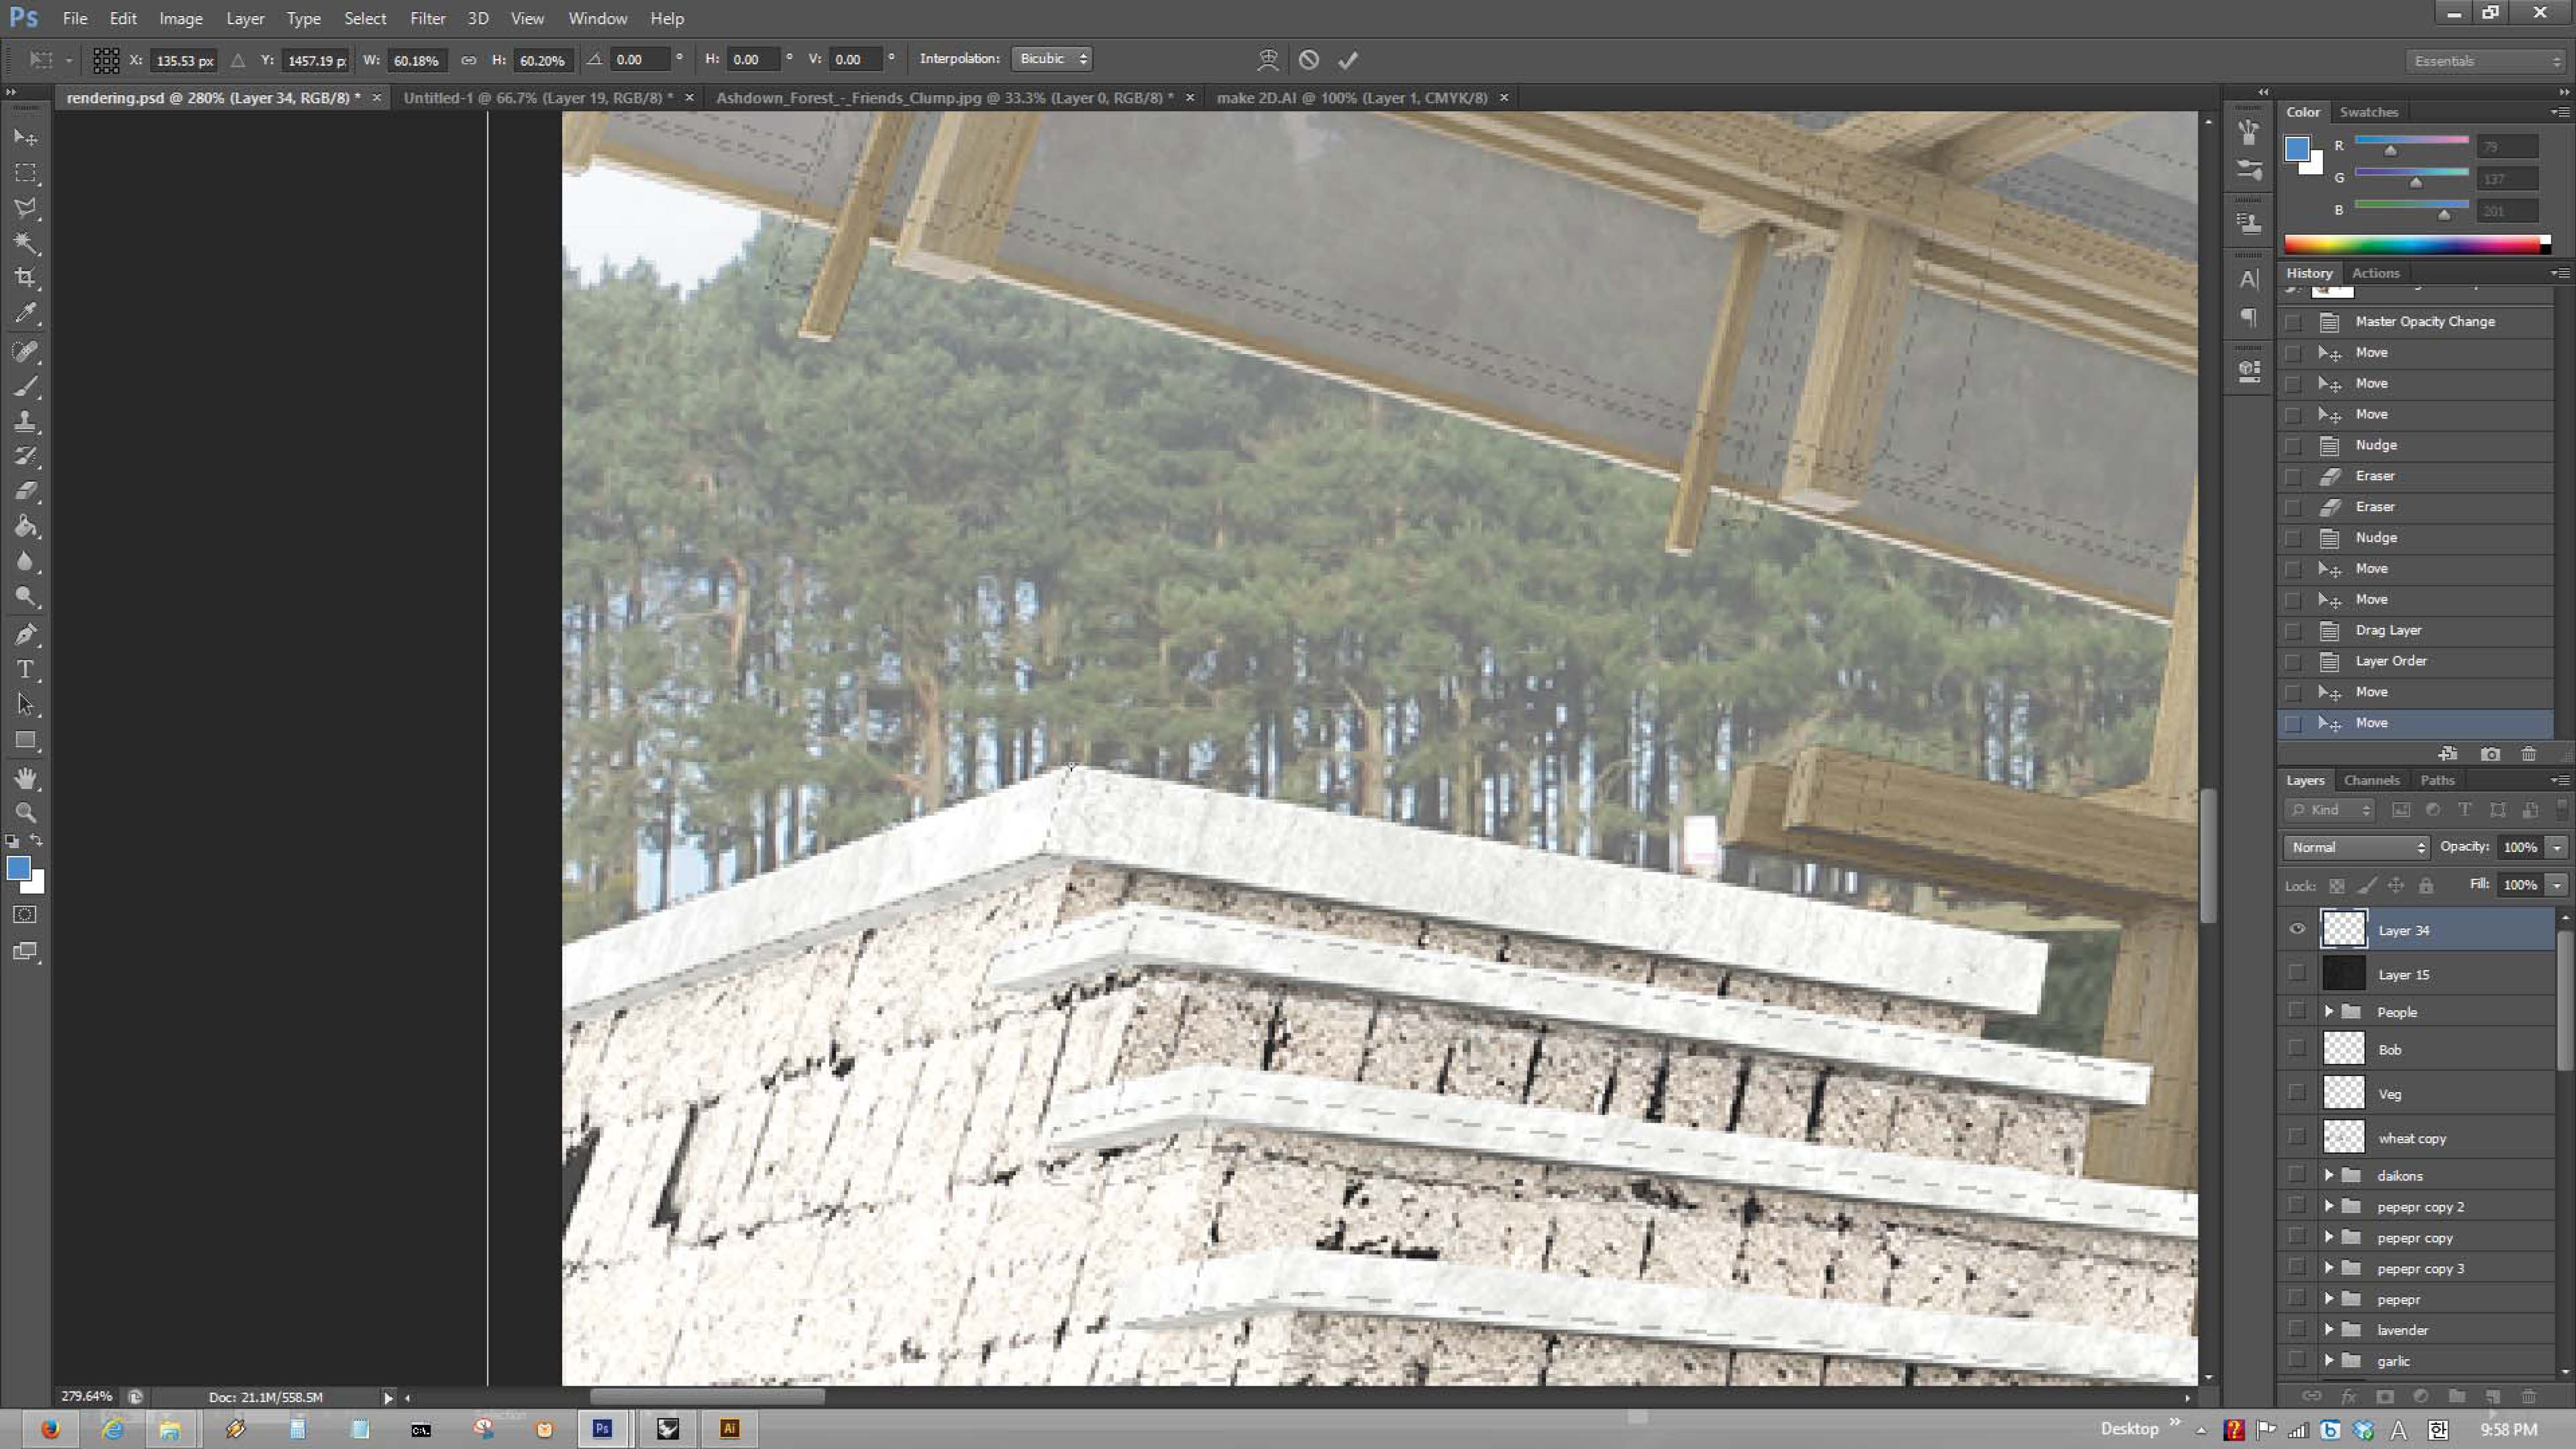Viewport: 2576px width, 1449px height.
Task: Open the Image menu
Action: pyautogui.click(x=181, y=18)
